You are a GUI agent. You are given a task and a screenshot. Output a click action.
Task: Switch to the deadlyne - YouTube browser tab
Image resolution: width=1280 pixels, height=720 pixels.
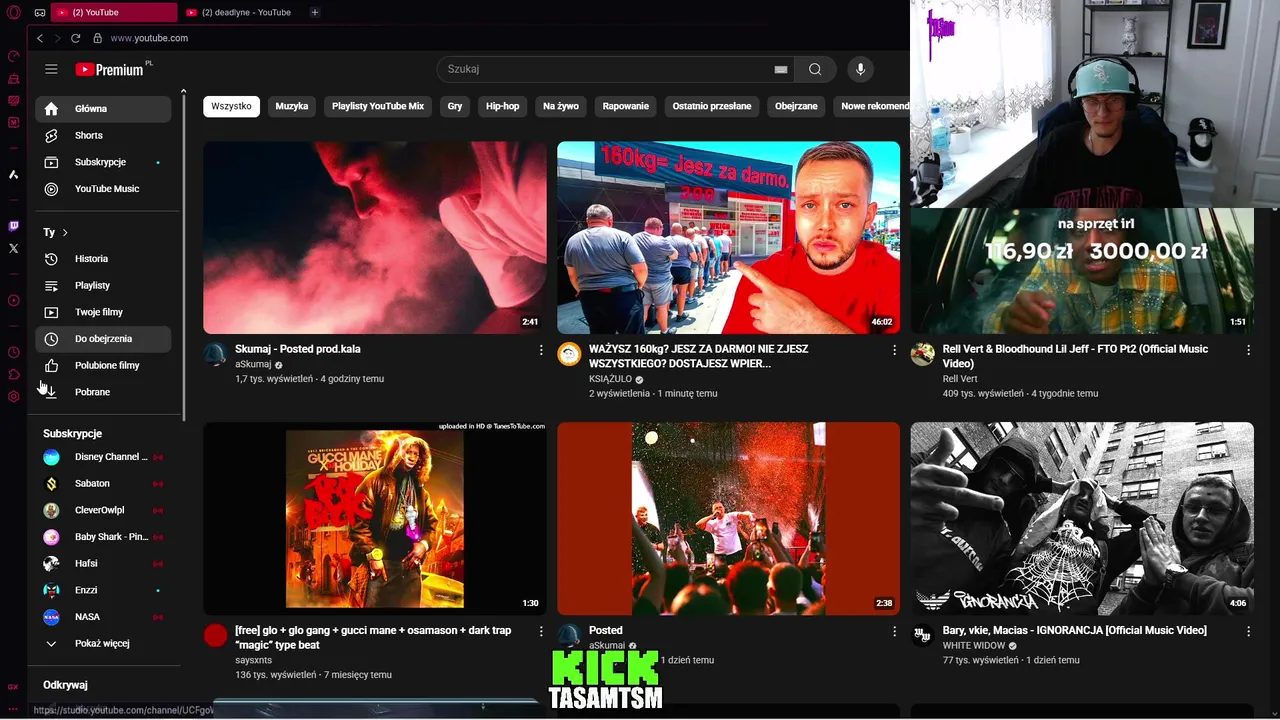pos(239,12)
